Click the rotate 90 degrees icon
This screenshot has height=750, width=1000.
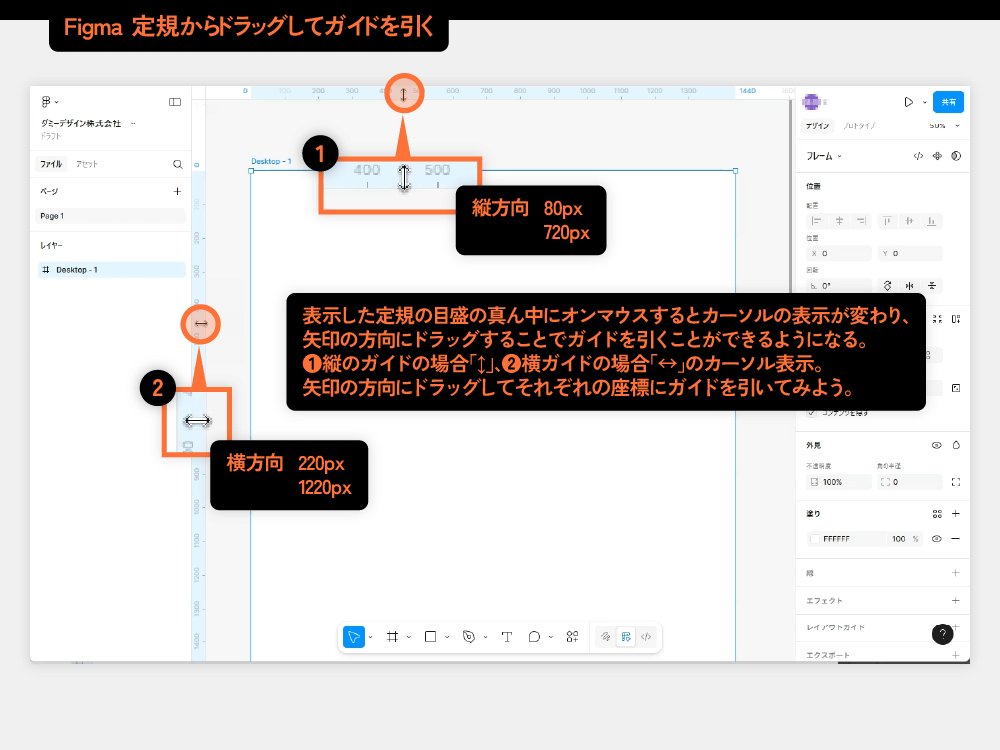[x=887, y=286]
